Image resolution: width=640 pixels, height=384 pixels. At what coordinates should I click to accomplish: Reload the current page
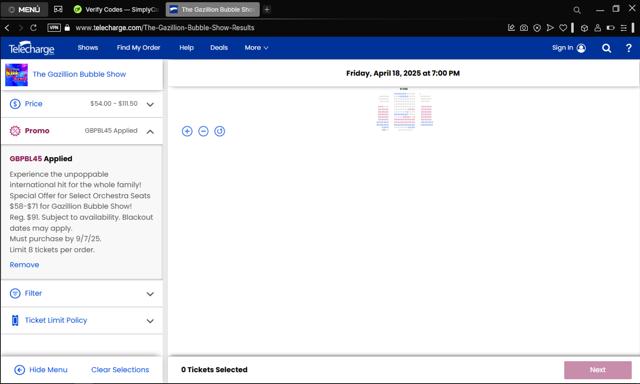33,28
